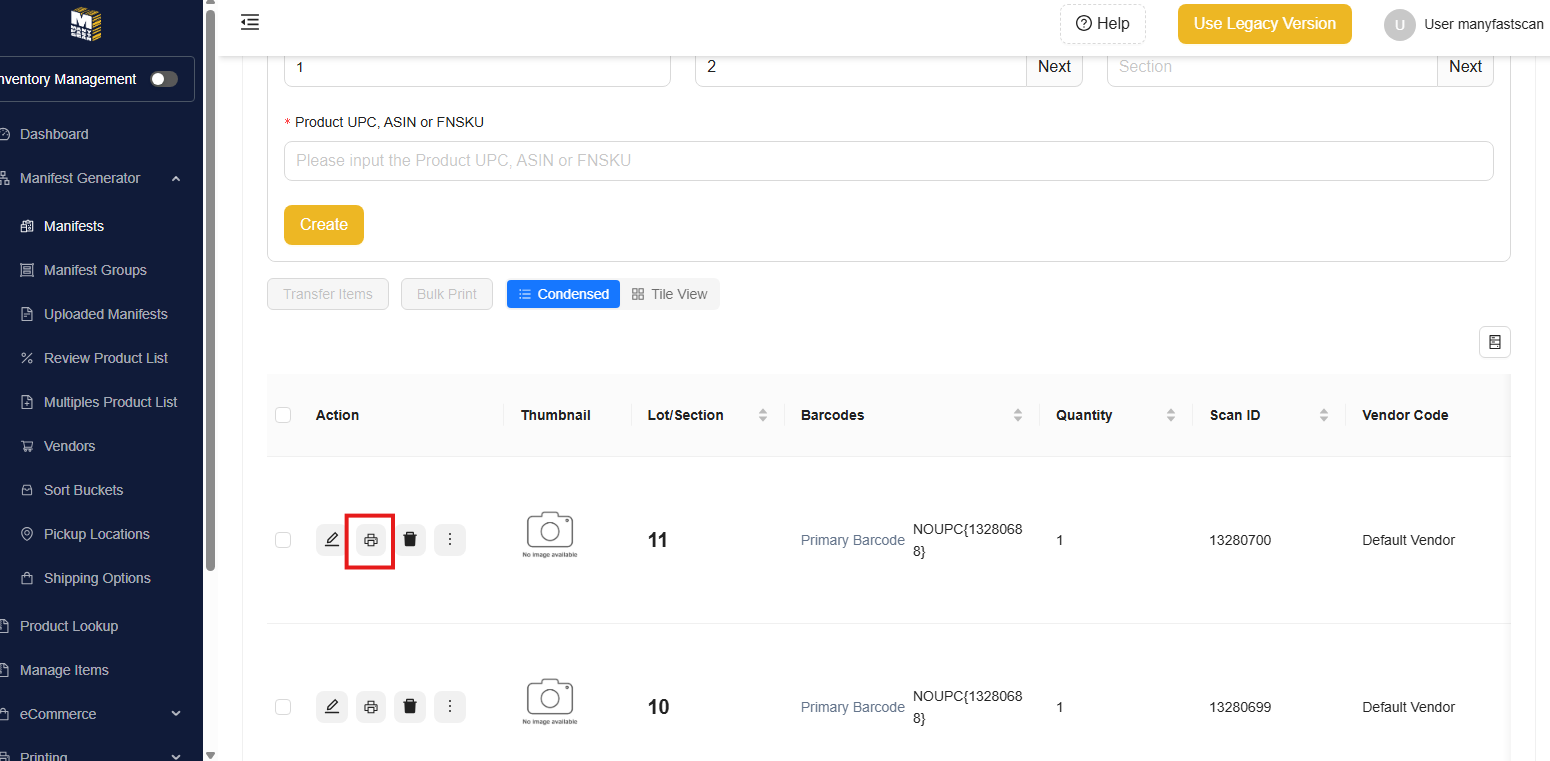Check the select-all checkbox in table header
This screenshot has width=1550, height=761.
[283, 415]
